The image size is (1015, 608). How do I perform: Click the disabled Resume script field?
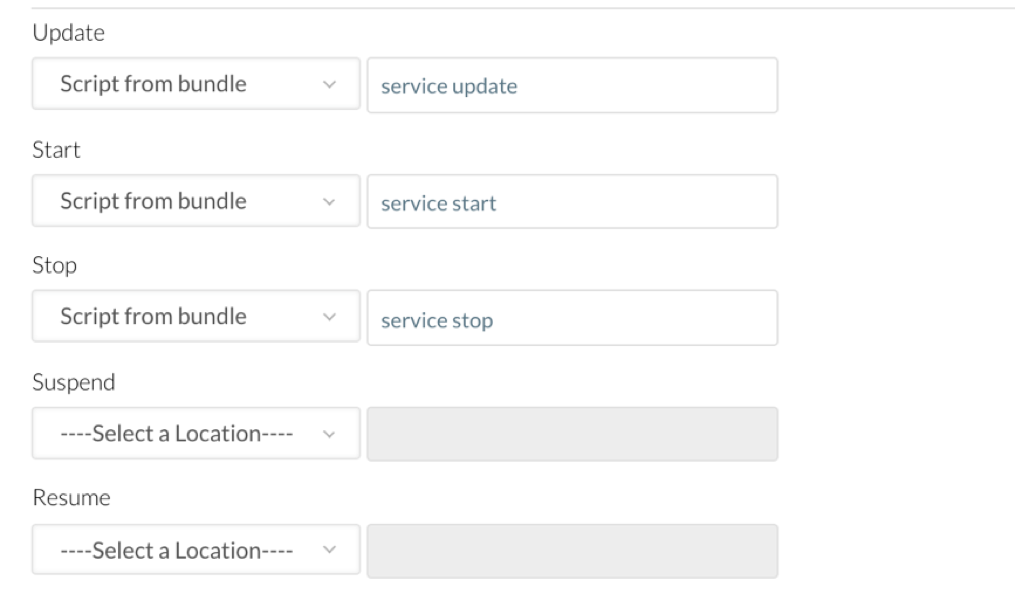pyautogui.click(x=572, y=551)
